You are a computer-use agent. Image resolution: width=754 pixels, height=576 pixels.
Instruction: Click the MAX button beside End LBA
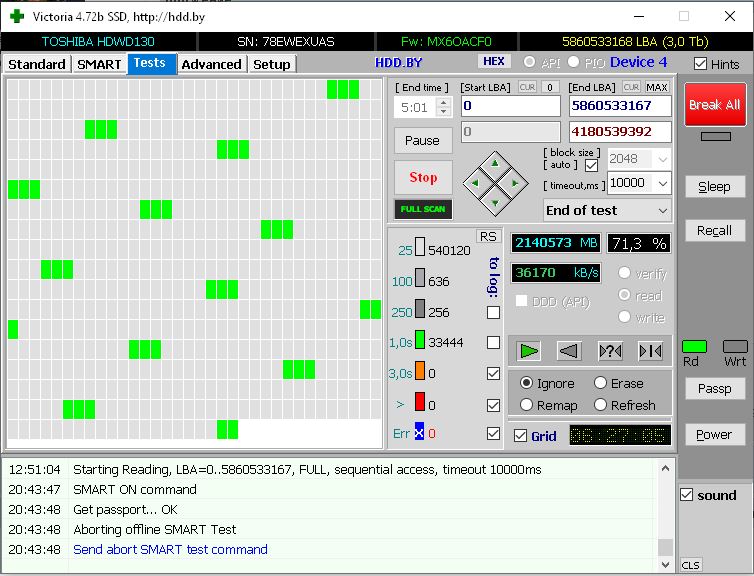(x=656, y=87)
